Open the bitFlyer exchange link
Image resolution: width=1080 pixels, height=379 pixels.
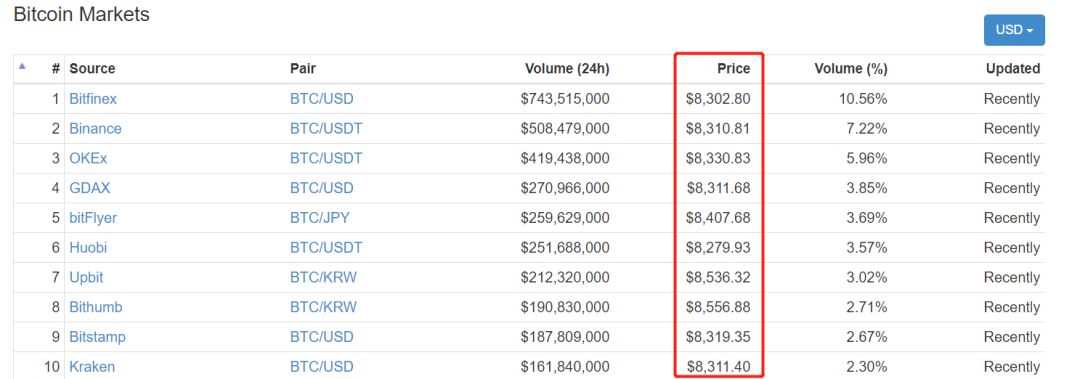pyautogui.click(x=93, y=218)
